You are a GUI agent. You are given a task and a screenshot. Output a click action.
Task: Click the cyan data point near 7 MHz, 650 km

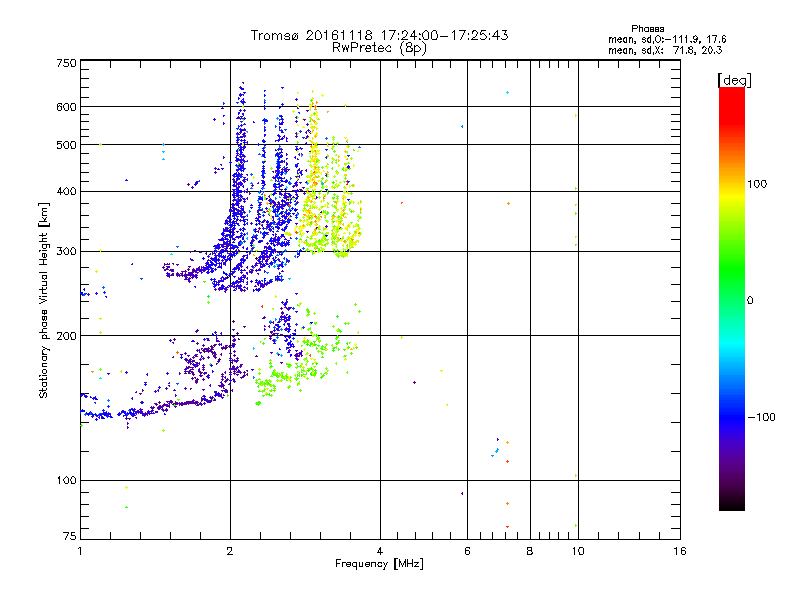pos(507,92)
